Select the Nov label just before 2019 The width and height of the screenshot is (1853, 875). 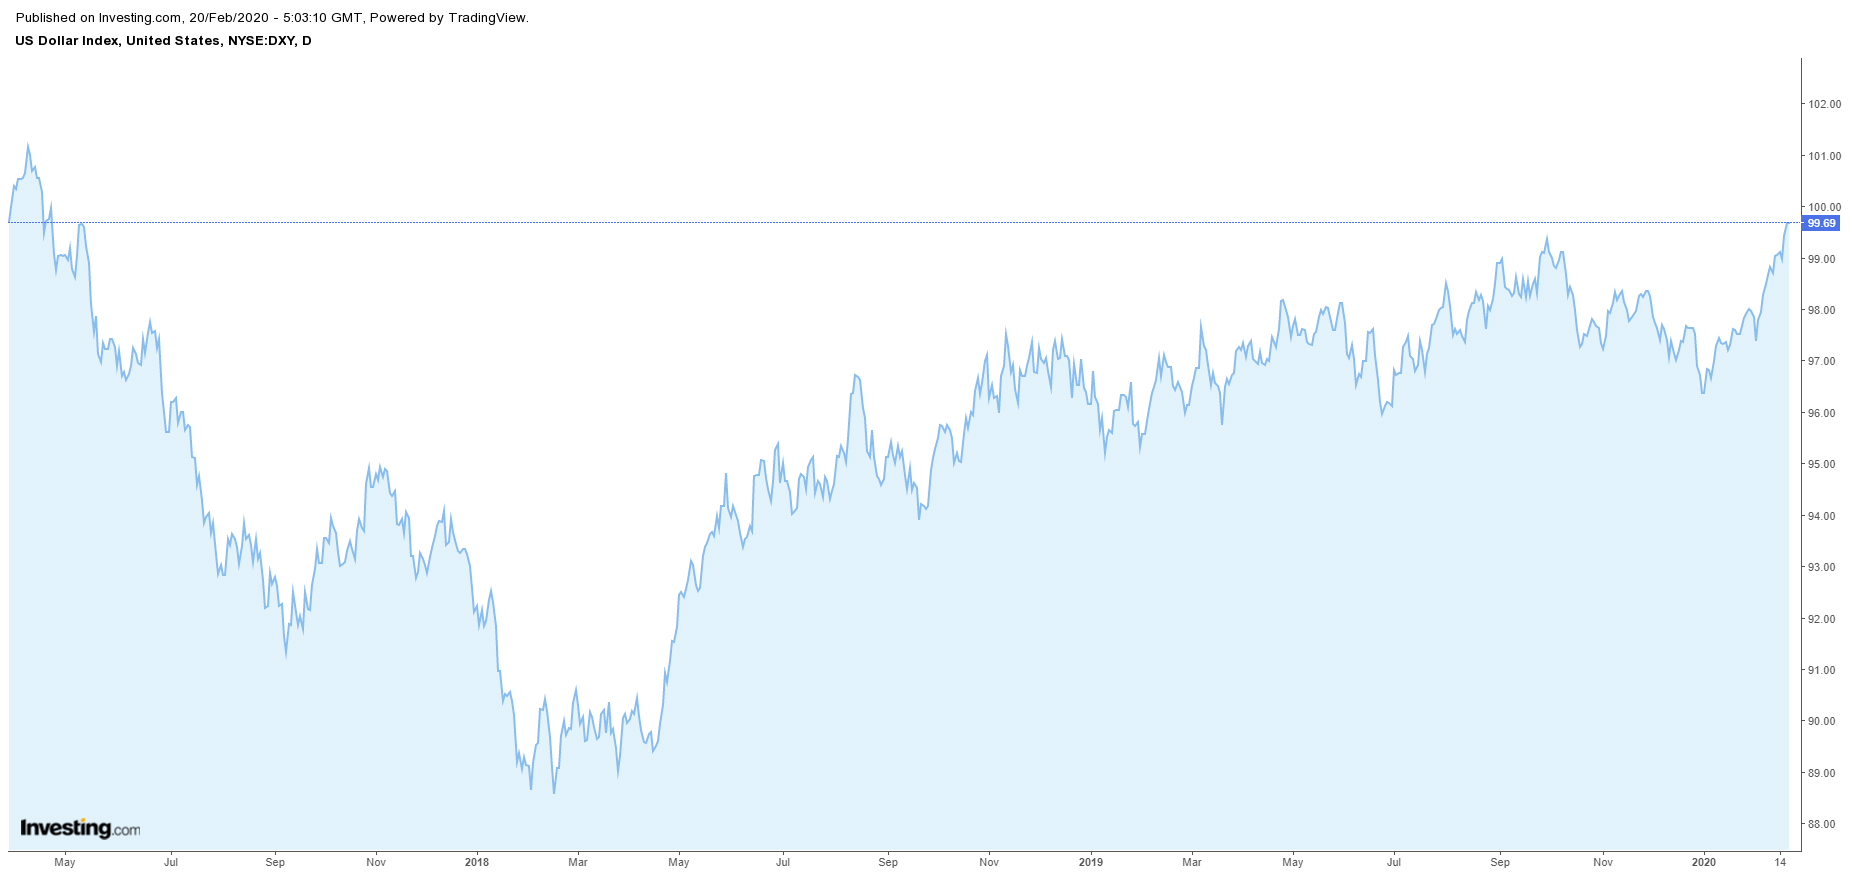pyautogui.click(x=988, y=862)
